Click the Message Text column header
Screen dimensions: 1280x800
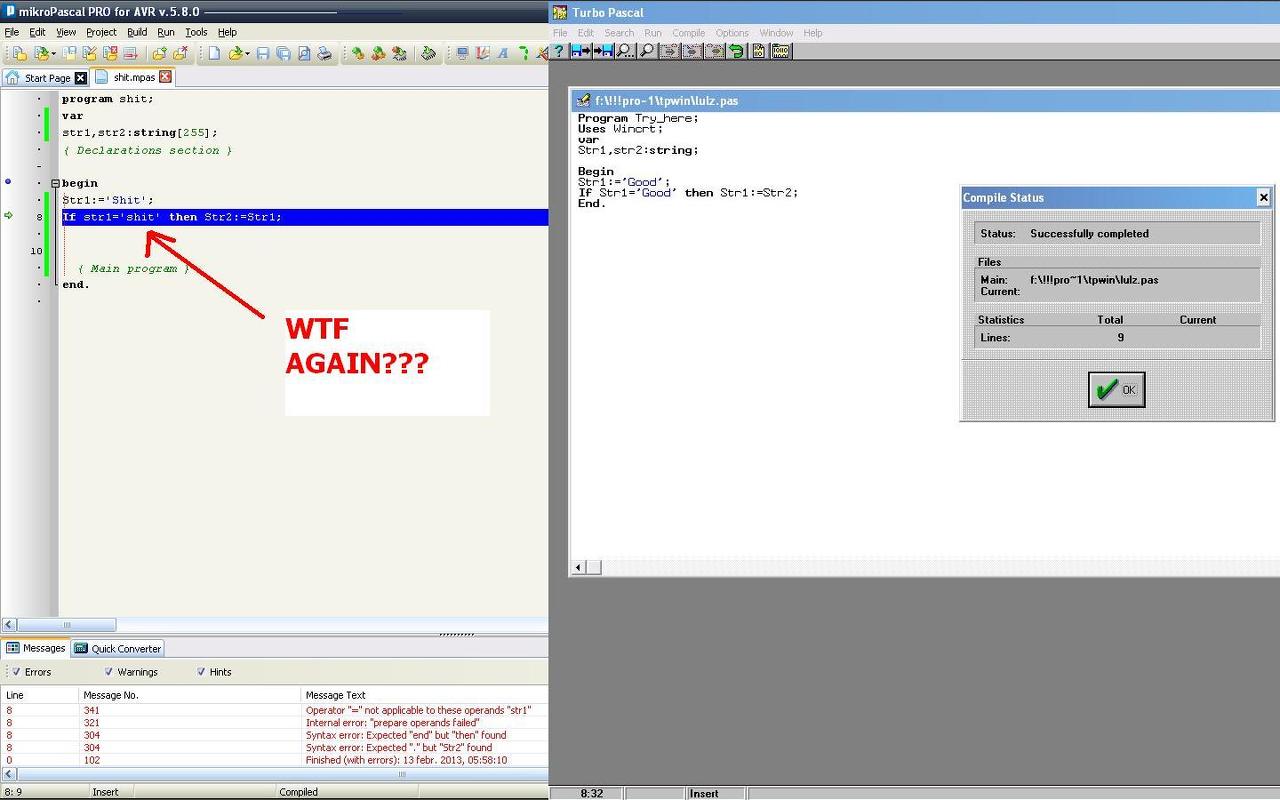(424, 695)
